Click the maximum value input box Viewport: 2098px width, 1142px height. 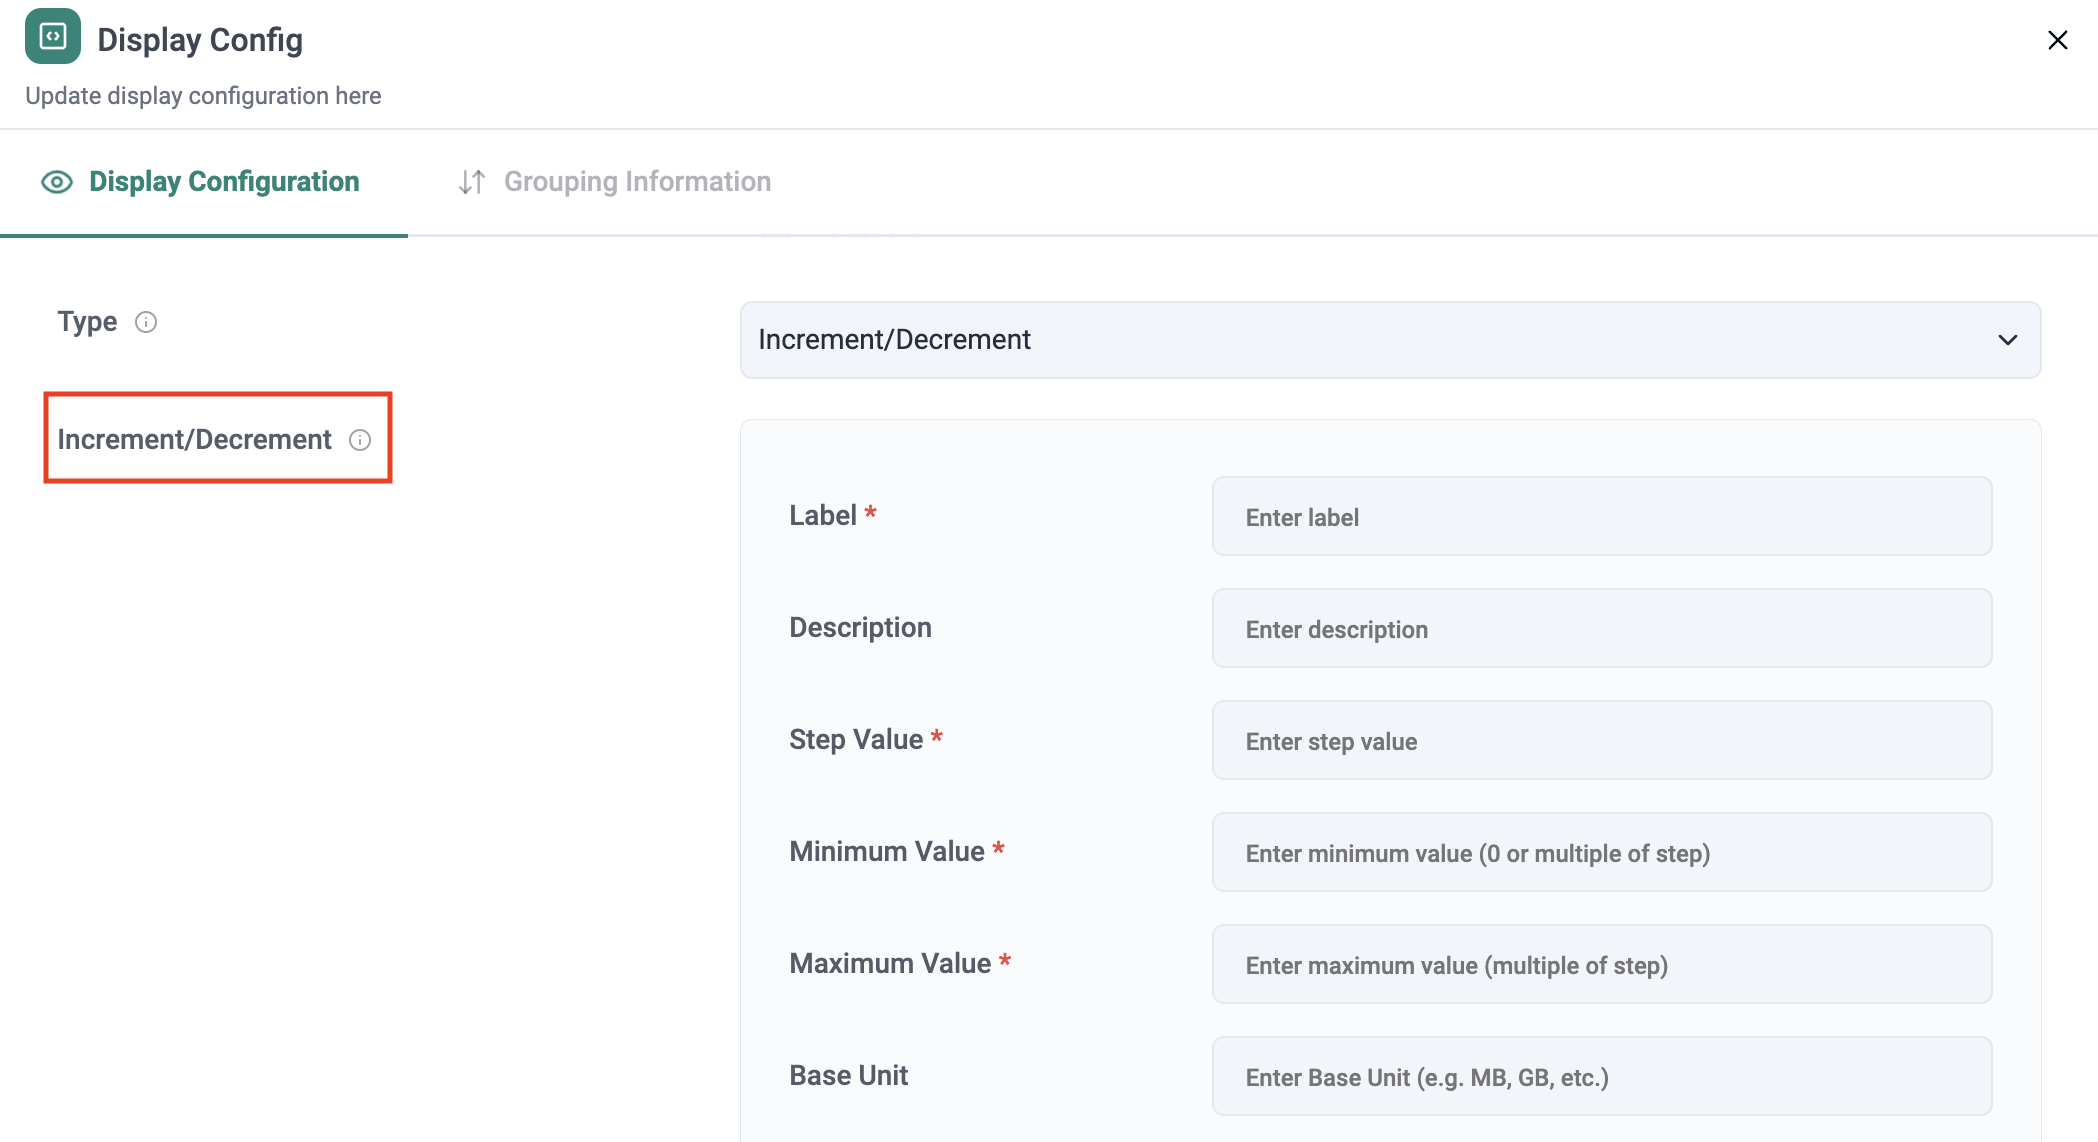pyautogui.click(x=1601, y=965)
